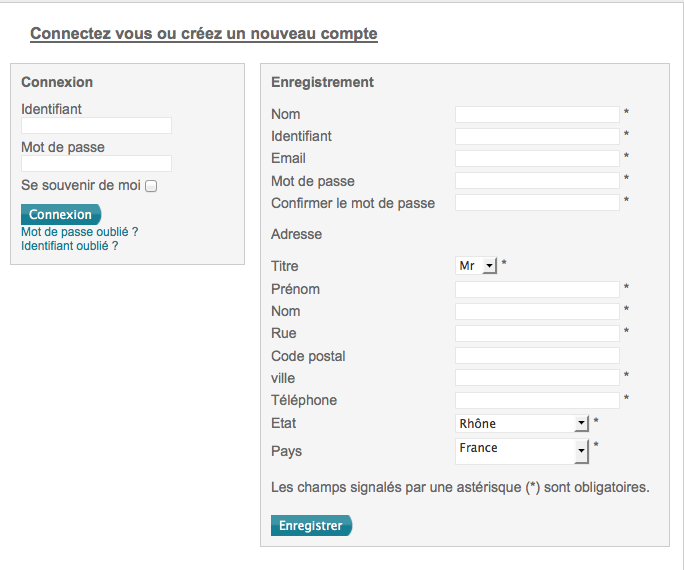Open the Pays dropdown showing France
Viewport: 684px width, 570px height.
click(x=522, y=451)
